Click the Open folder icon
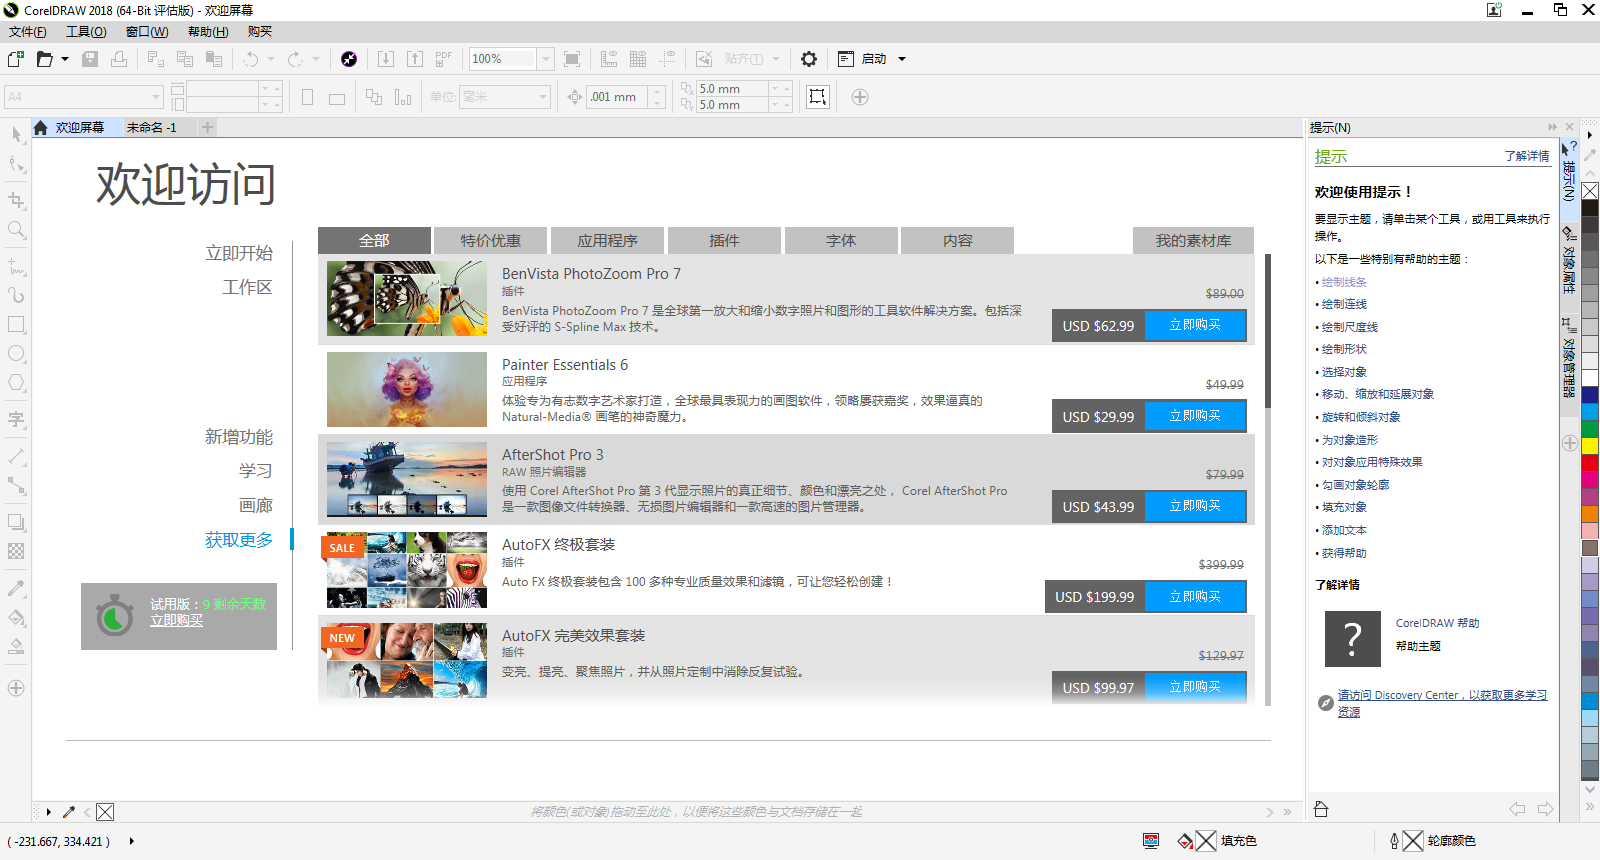 (x=44, y=59)
